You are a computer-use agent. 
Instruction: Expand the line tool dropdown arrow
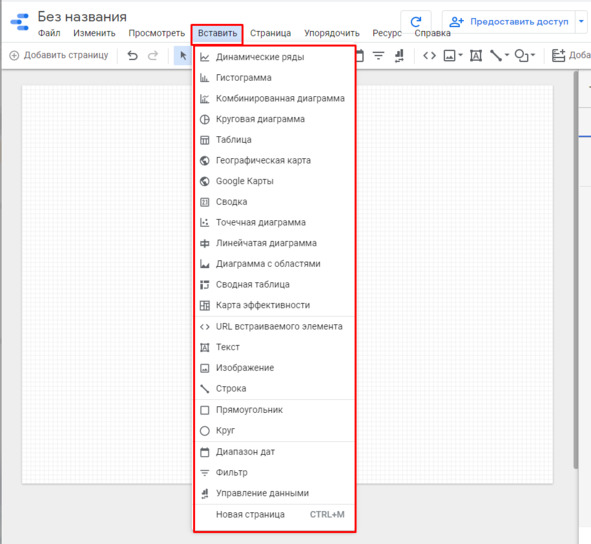pos(507,55)
